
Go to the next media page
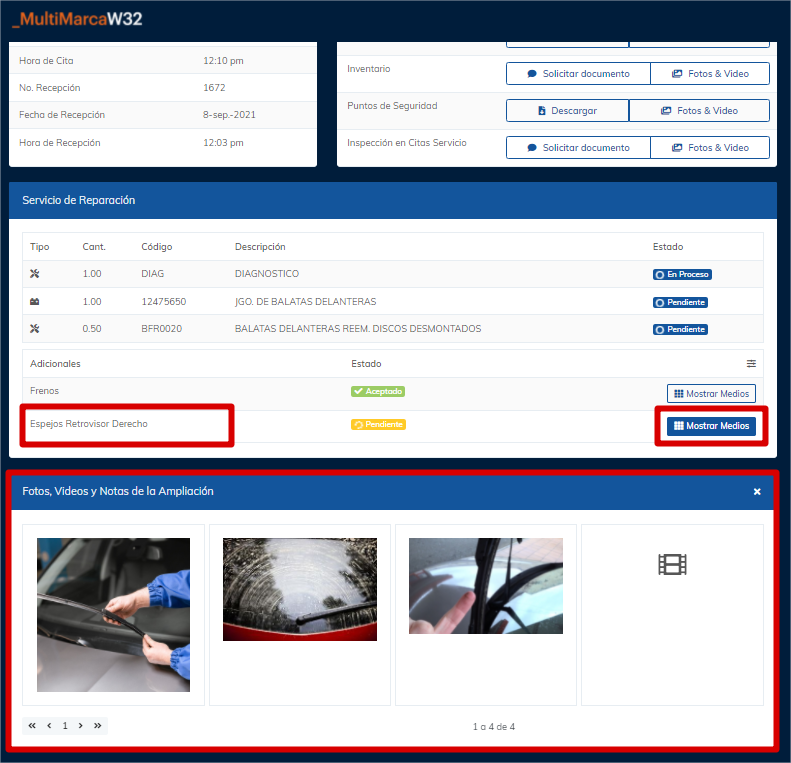[x=81, y=726]
